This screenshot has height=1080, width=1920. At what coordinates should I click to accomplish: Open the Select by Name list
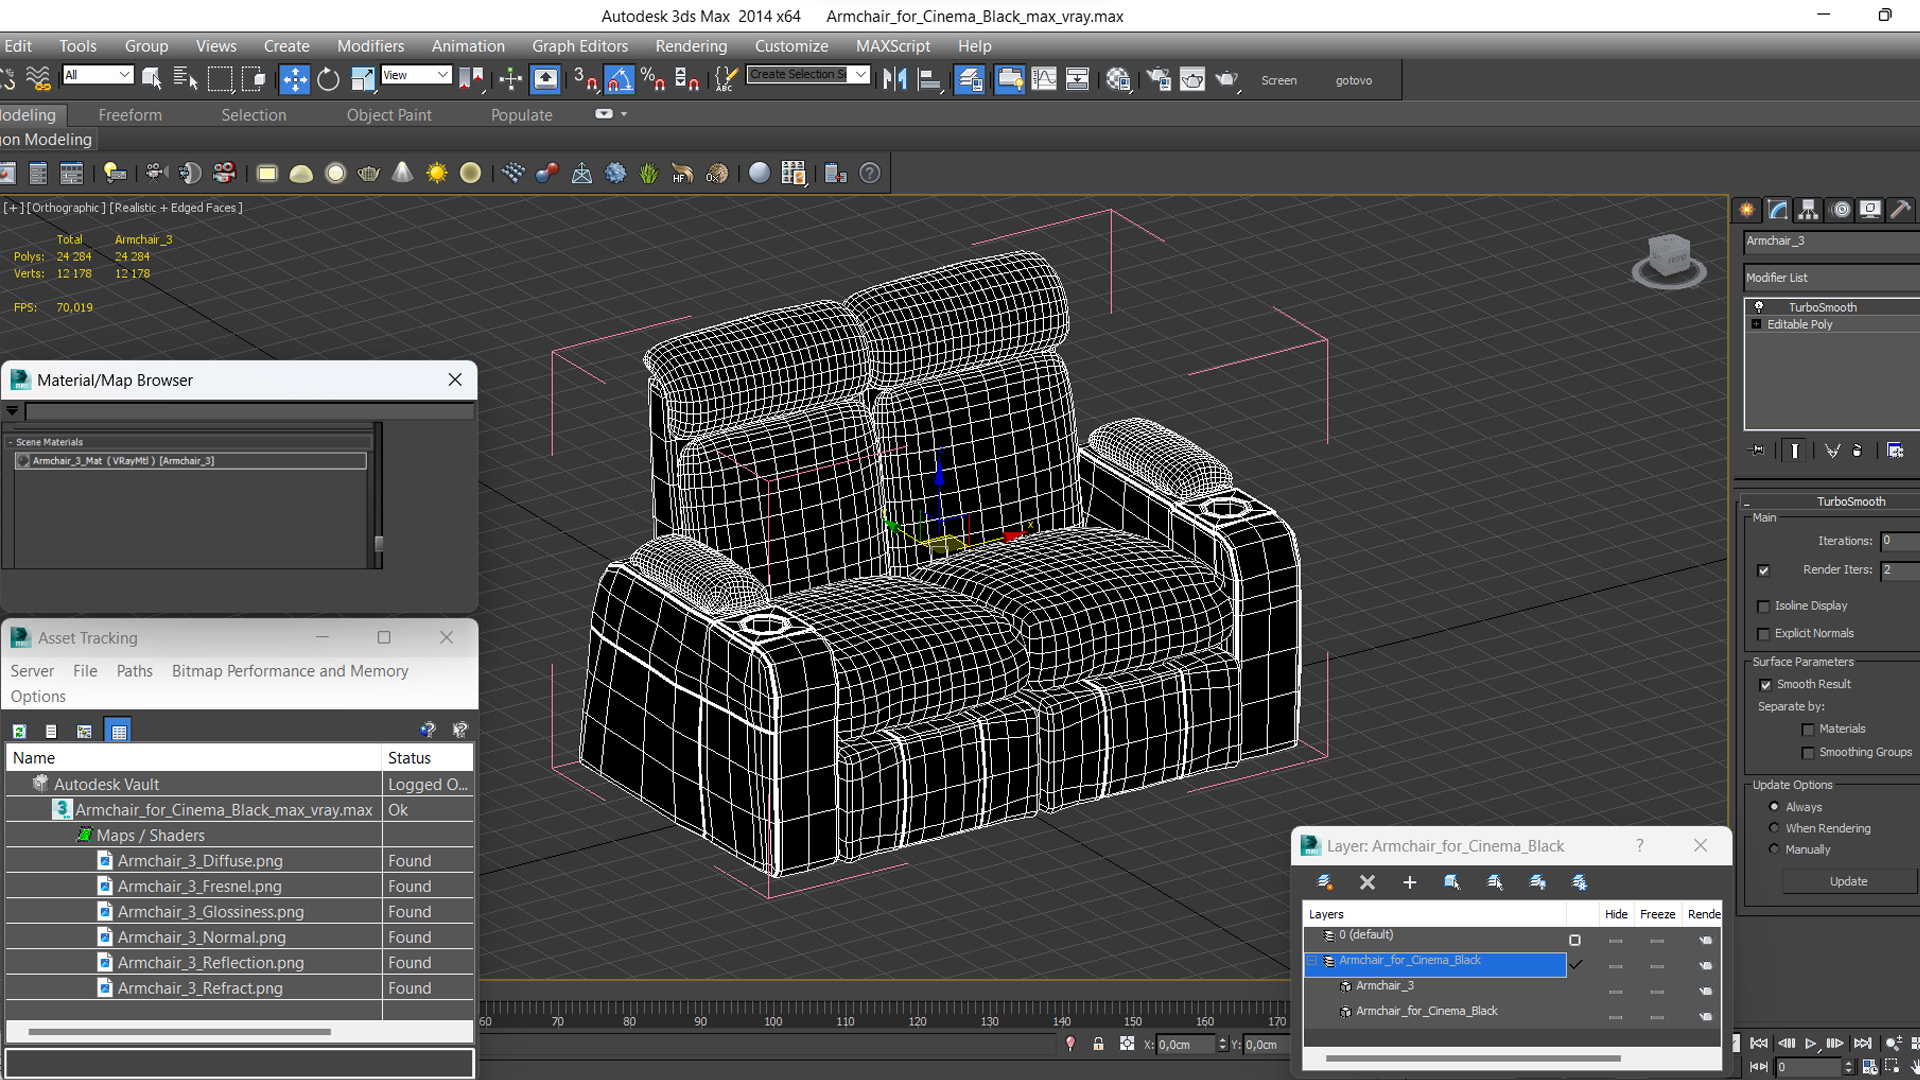click(185, 79)
